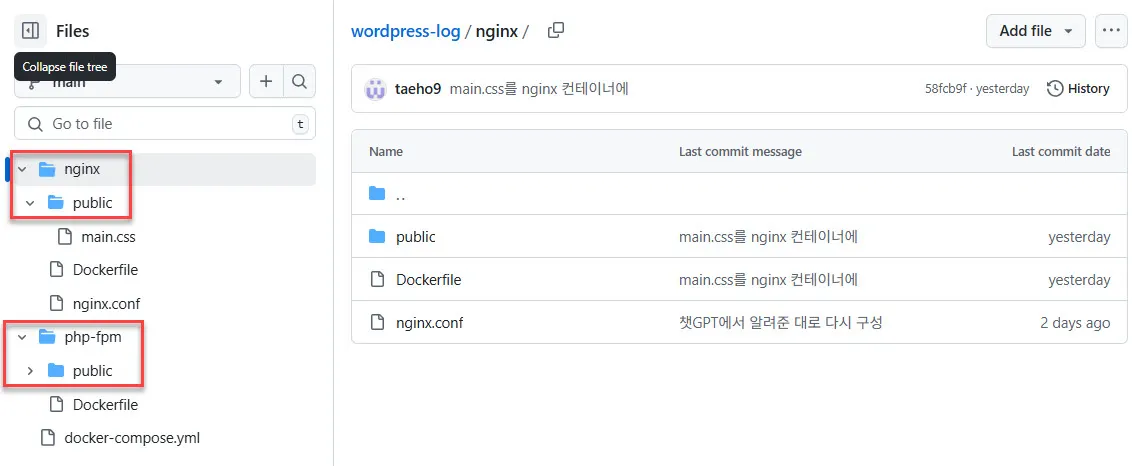The image size is (1132, 466).
Task: Click the Name column header
Action: point(386,152)
